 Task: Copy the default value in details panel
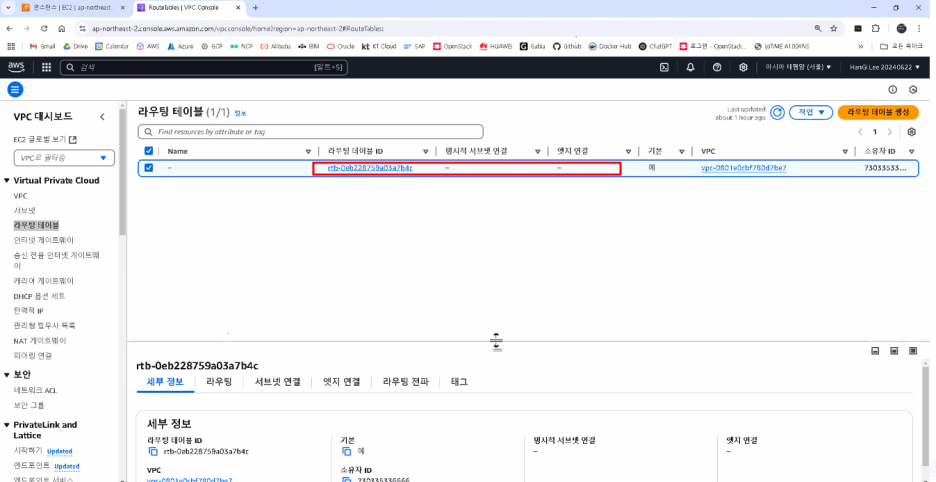[x=346, y=451]
